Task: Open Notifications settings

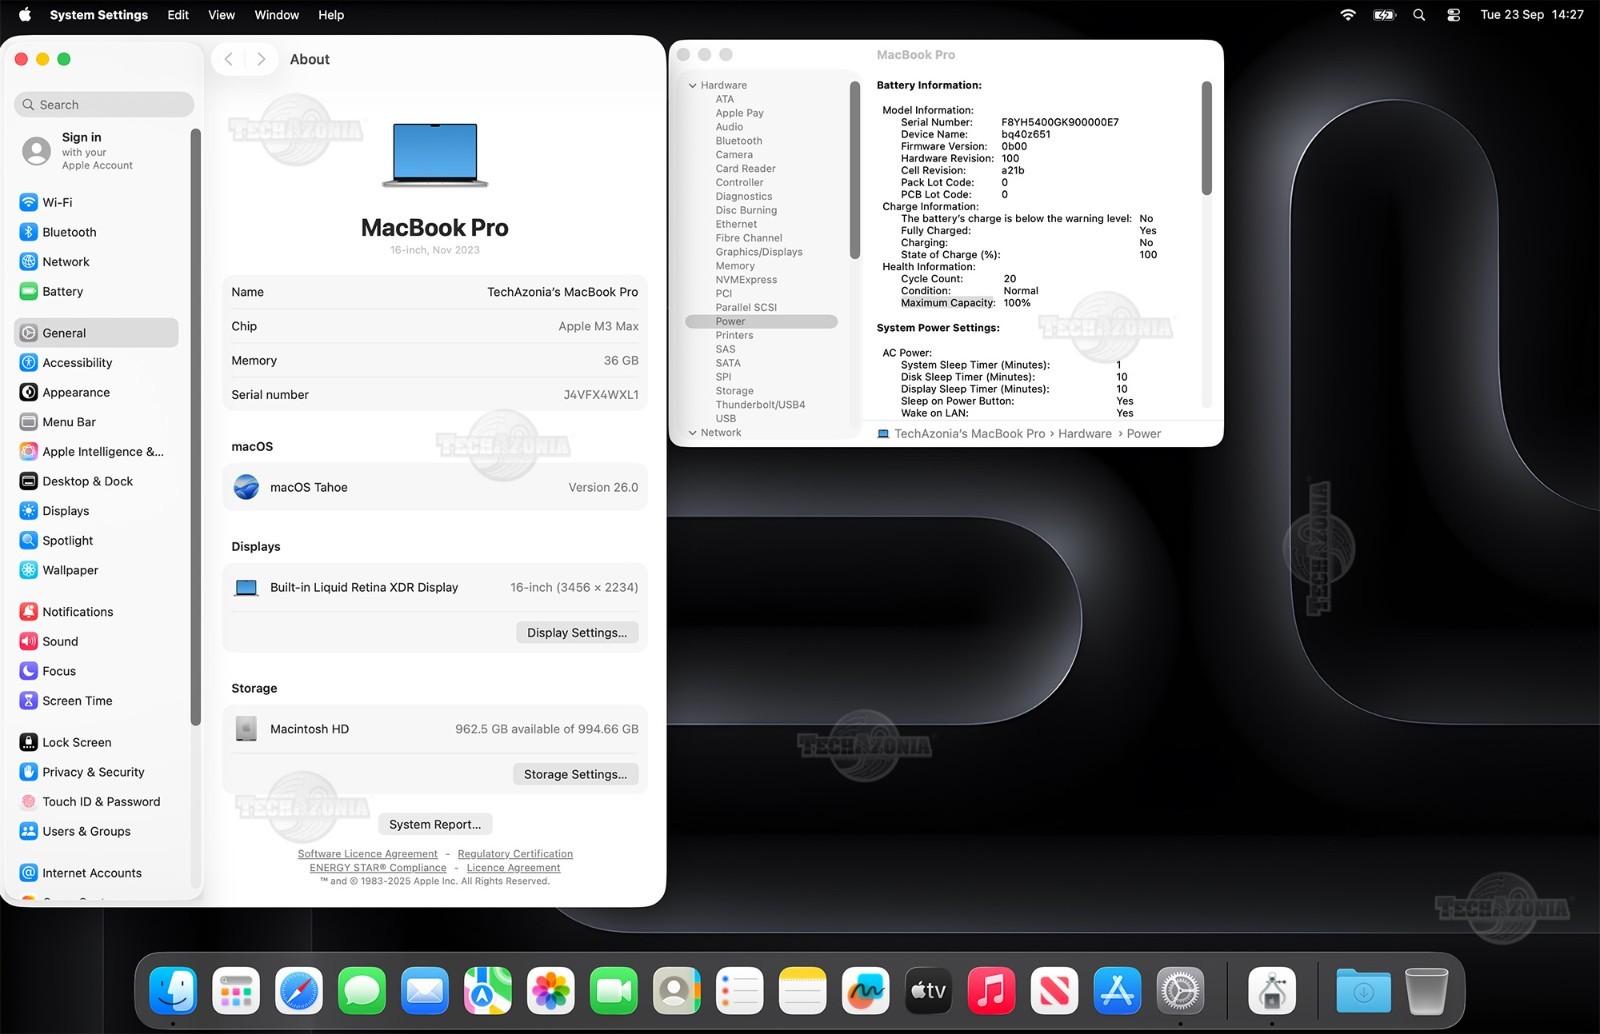Action: tap(97, 612)
